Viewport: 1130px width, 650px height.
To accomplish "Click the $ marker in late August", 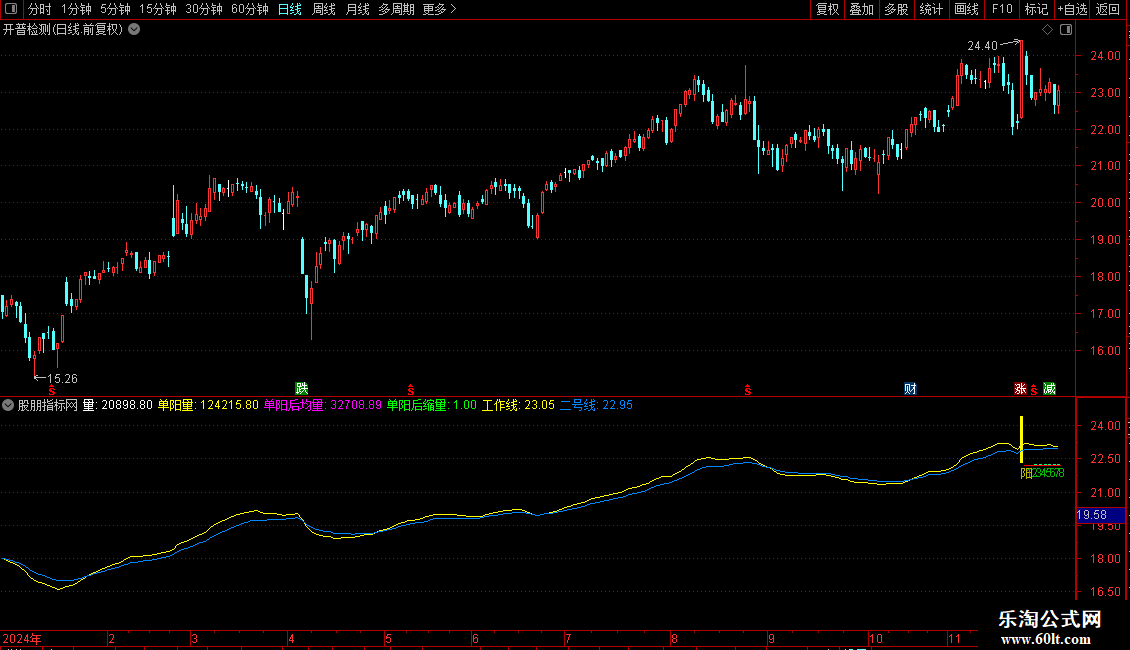I will [x=748, y=390].
